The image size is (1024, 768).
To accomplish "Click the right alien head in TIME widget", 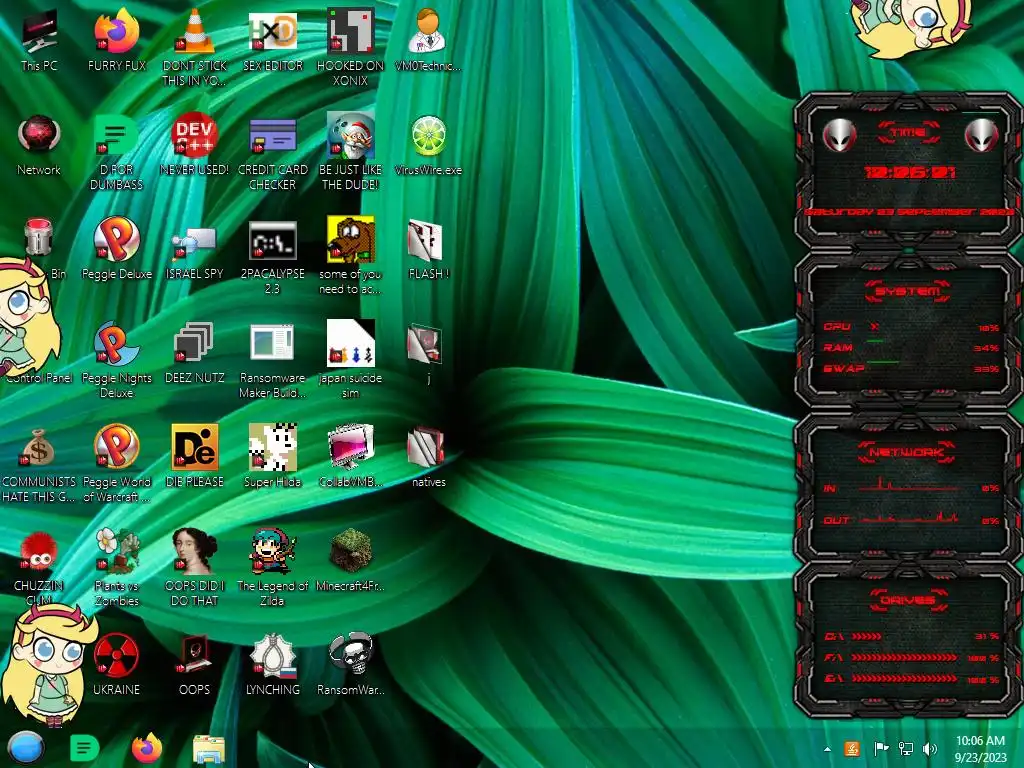I will coord(982,135).
